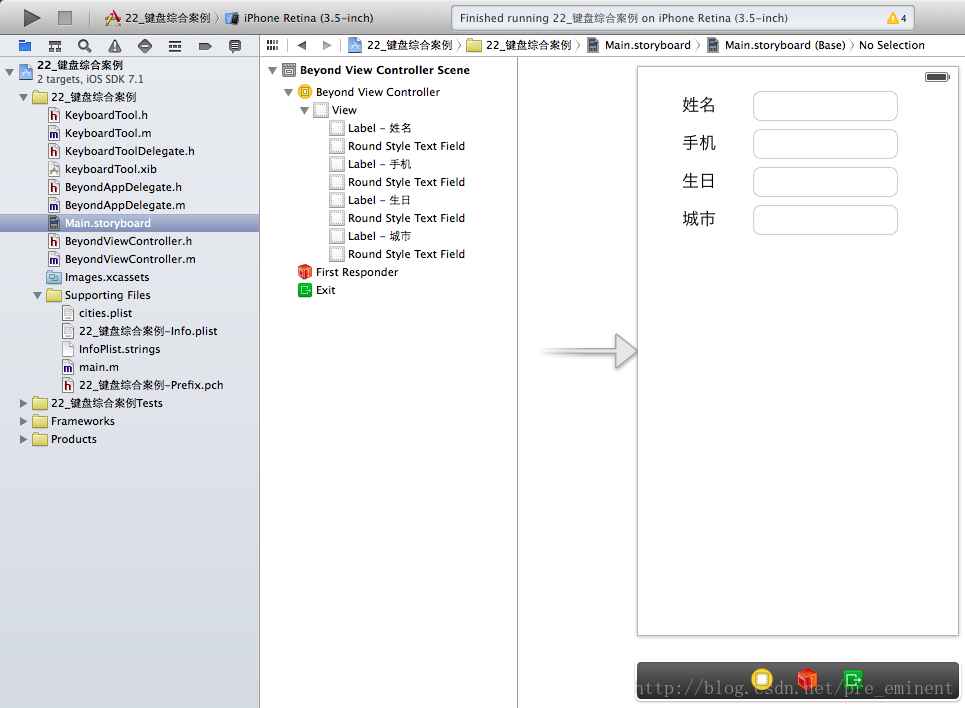
Task: Select KeyboardToolDelegate.h file
Action: (129, 151)
